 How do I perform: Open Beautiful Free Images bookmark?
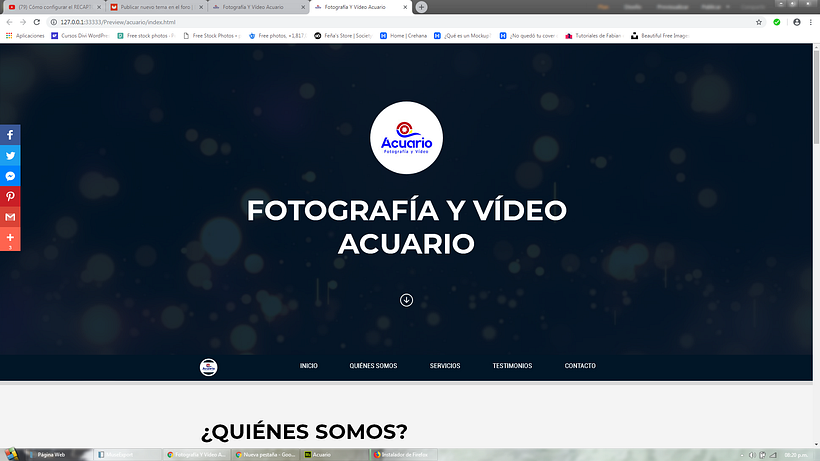[x=659, y=36]
